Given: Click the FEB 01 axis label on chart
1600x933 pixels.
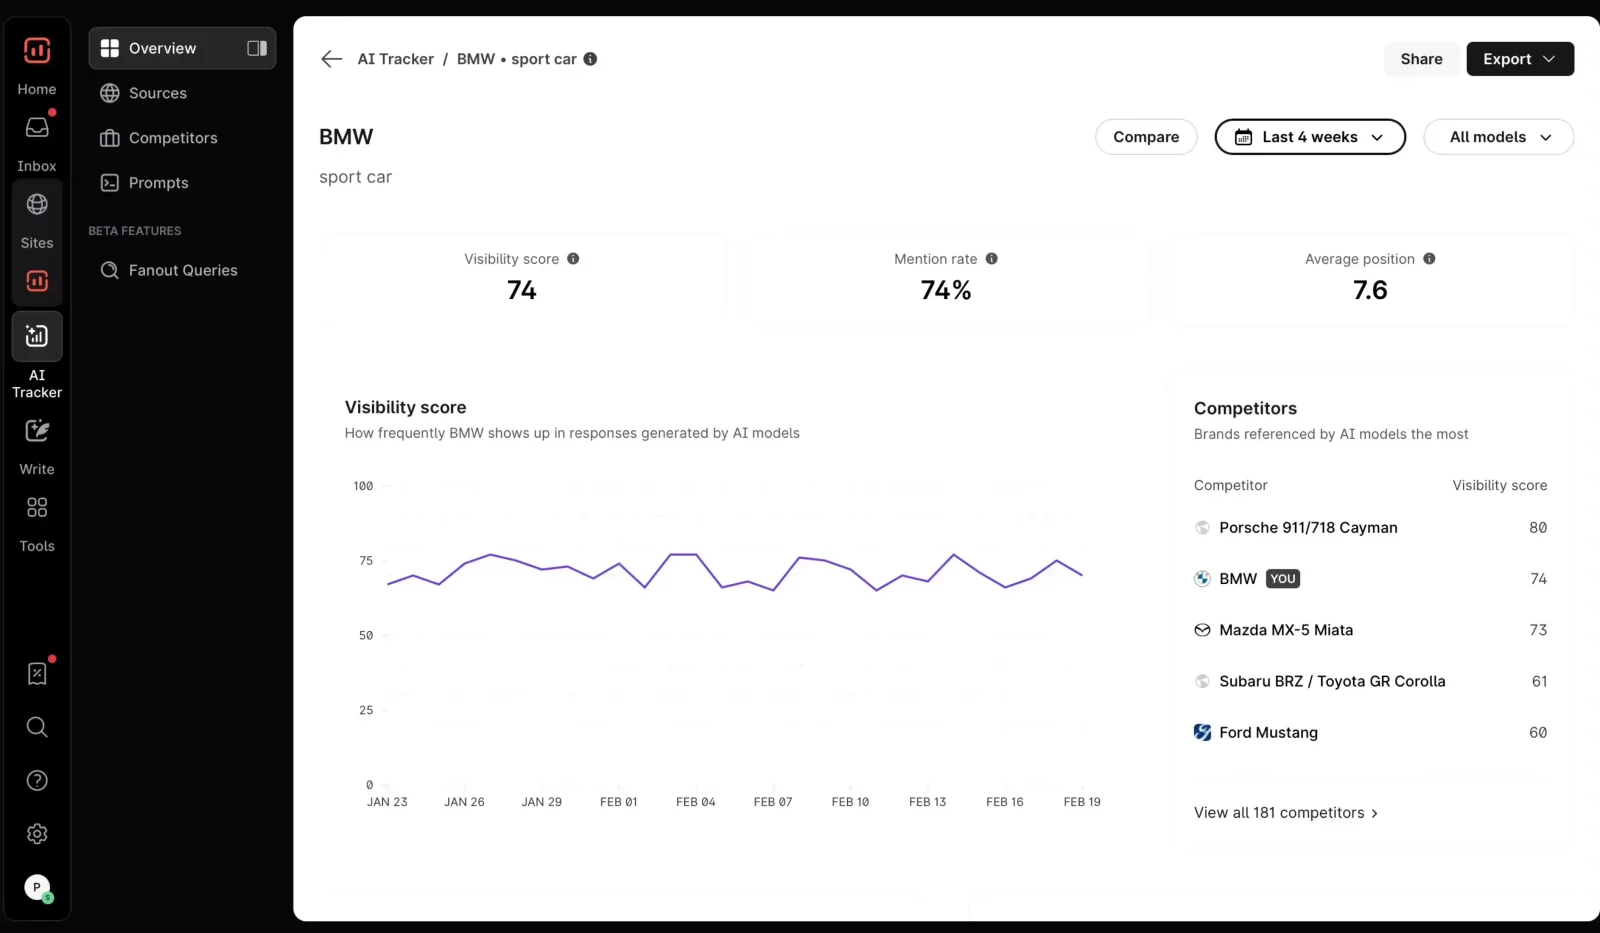Looking at the screenshot, I should point(618,802).
